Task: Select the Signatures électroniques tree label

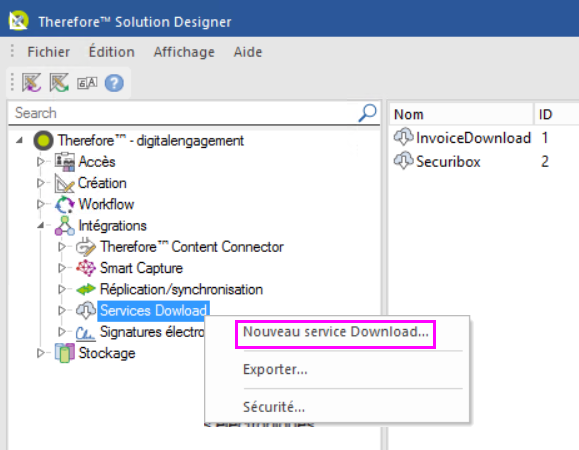Action: point(152,332)
